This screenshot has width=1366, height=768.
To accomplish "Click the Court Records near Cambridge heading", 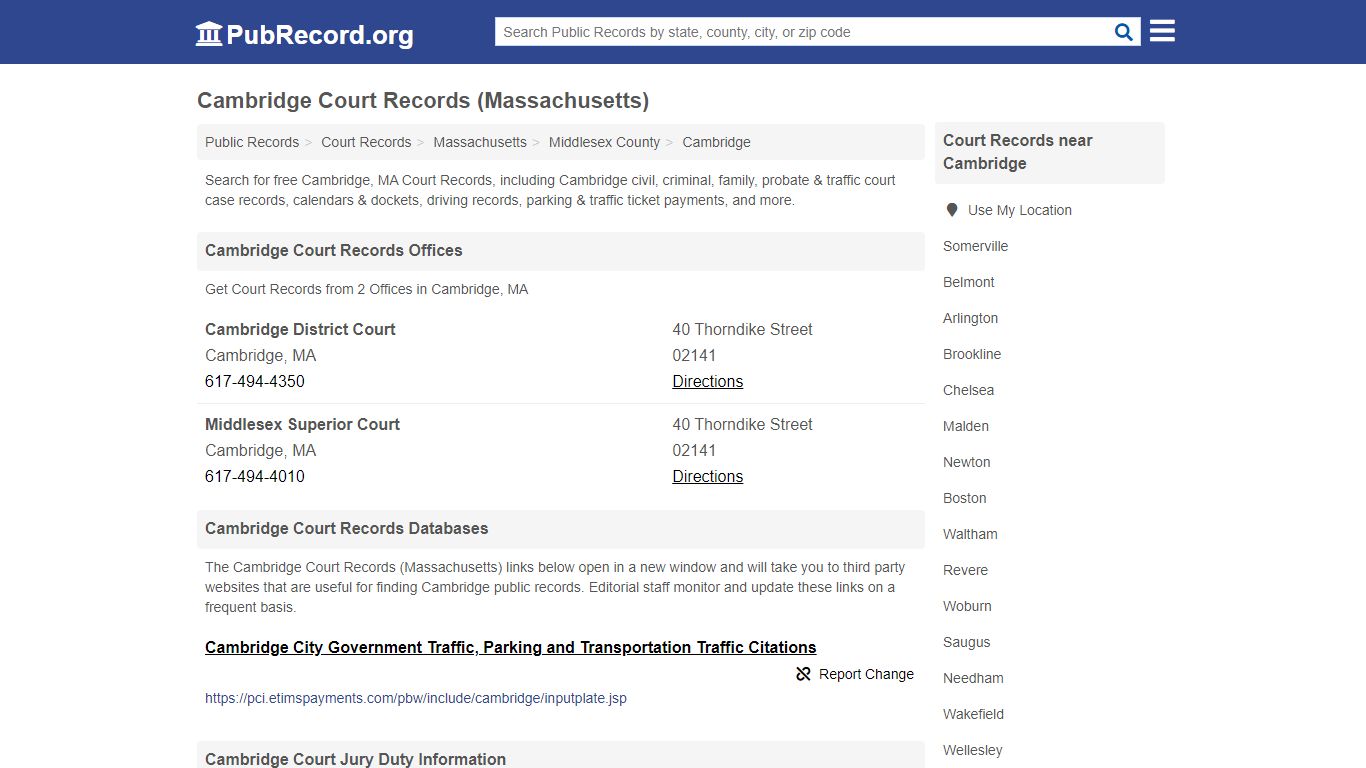I will (x=1017, y=152).
